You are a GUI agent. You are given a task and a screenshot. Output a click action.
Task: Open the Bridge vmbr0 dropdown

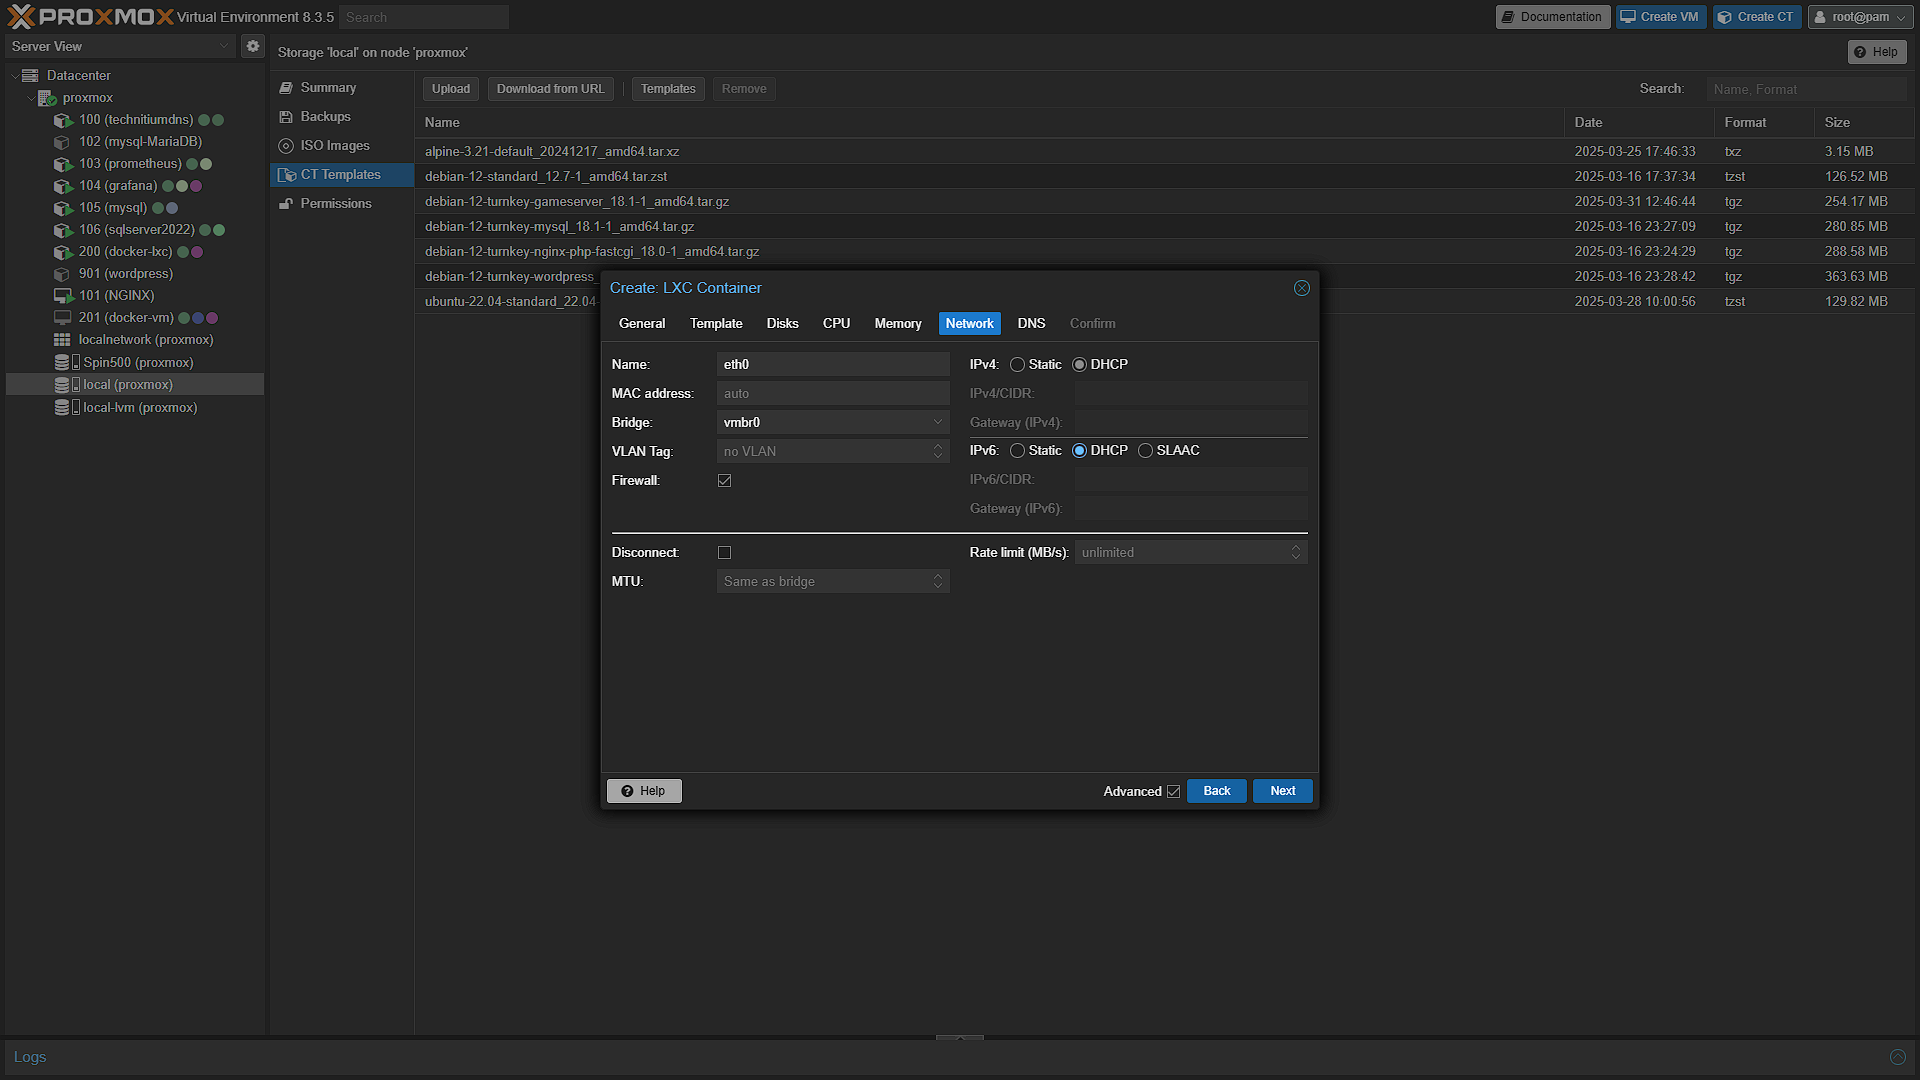937,423
